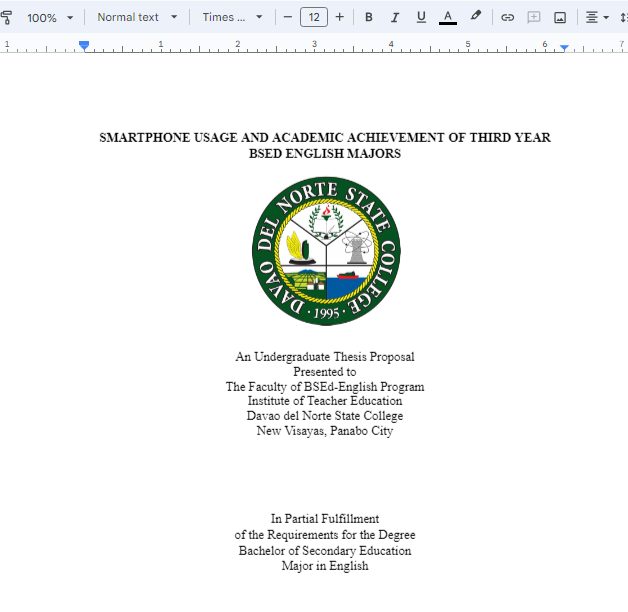The height and width of the screenshot is (612, 628).
Task: Click the text 'BSED ENGLISH MAJORS'
Action: (x=325, y=153)
